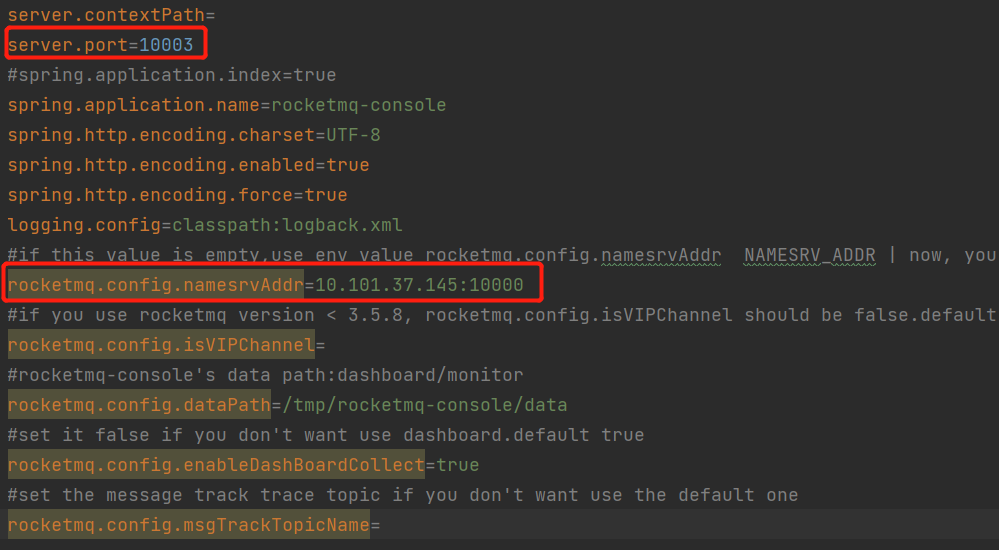Click the comment about message track trace topic
The image size is (999, 550).
(x=403, y=495)
